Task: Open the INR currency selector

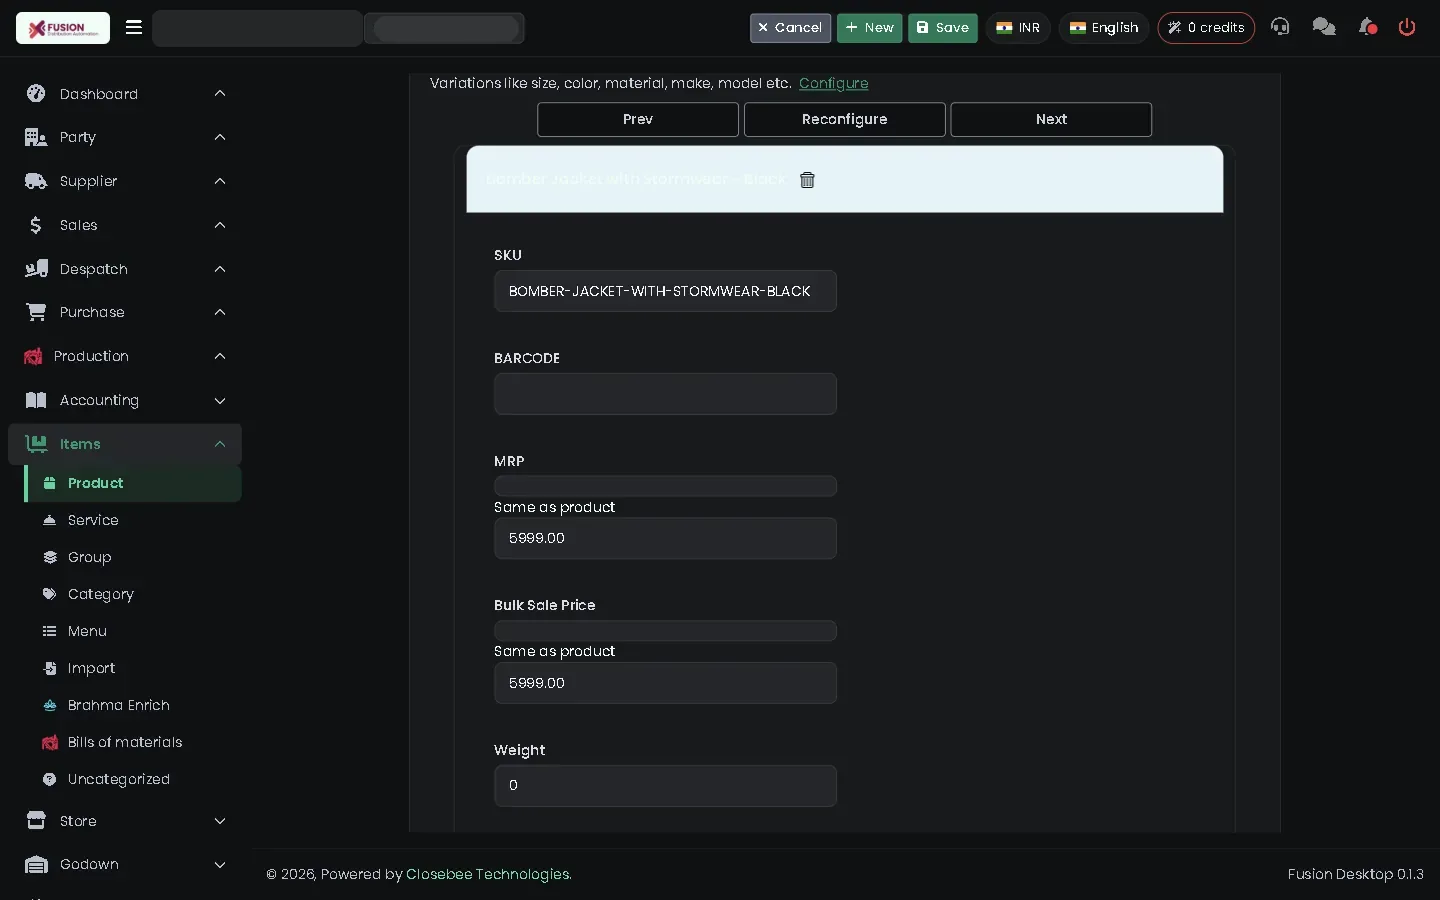Action: point(1018,28)
